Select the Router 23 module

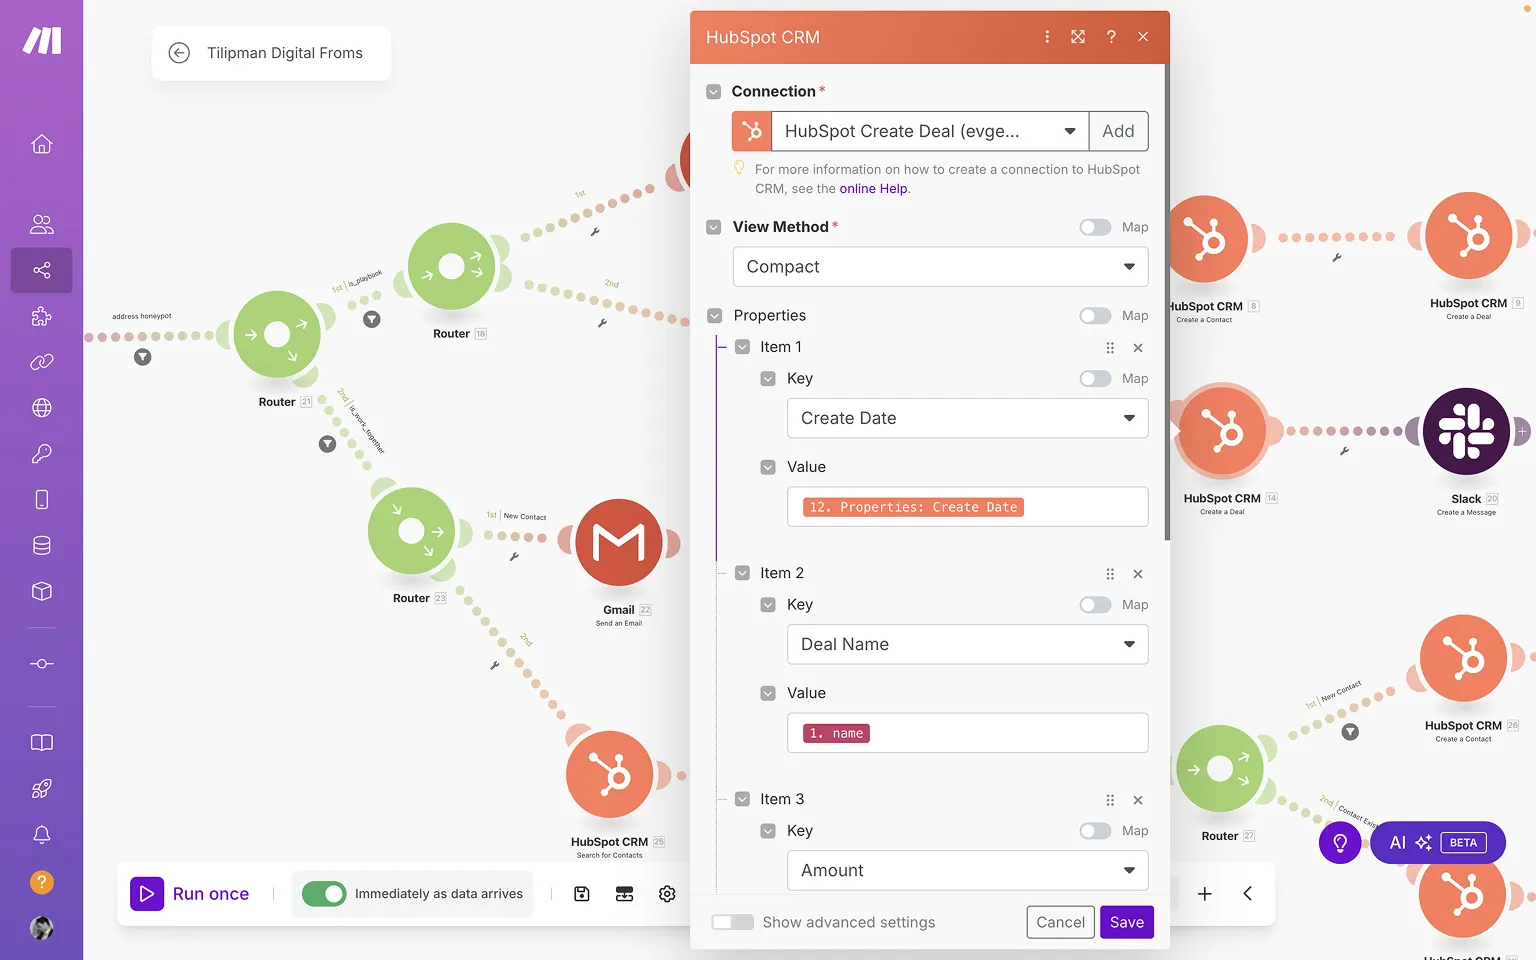tap(411, 531)
